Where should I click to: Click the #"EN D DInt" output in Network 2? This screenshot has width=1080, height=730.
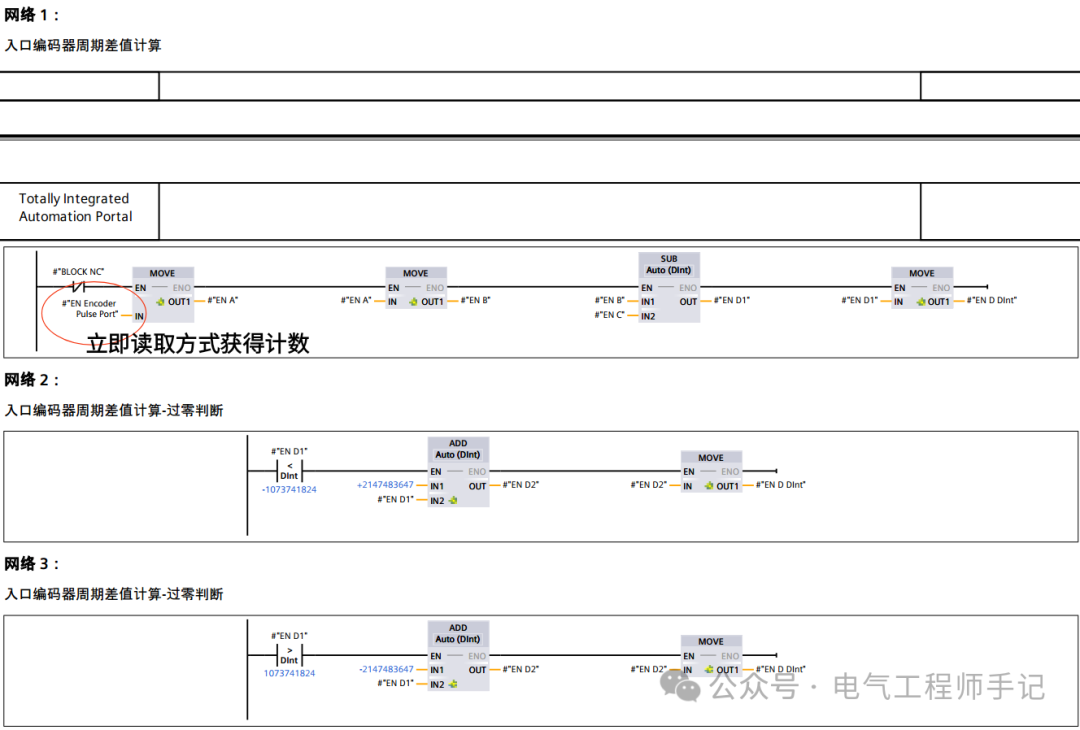[781, 485]
